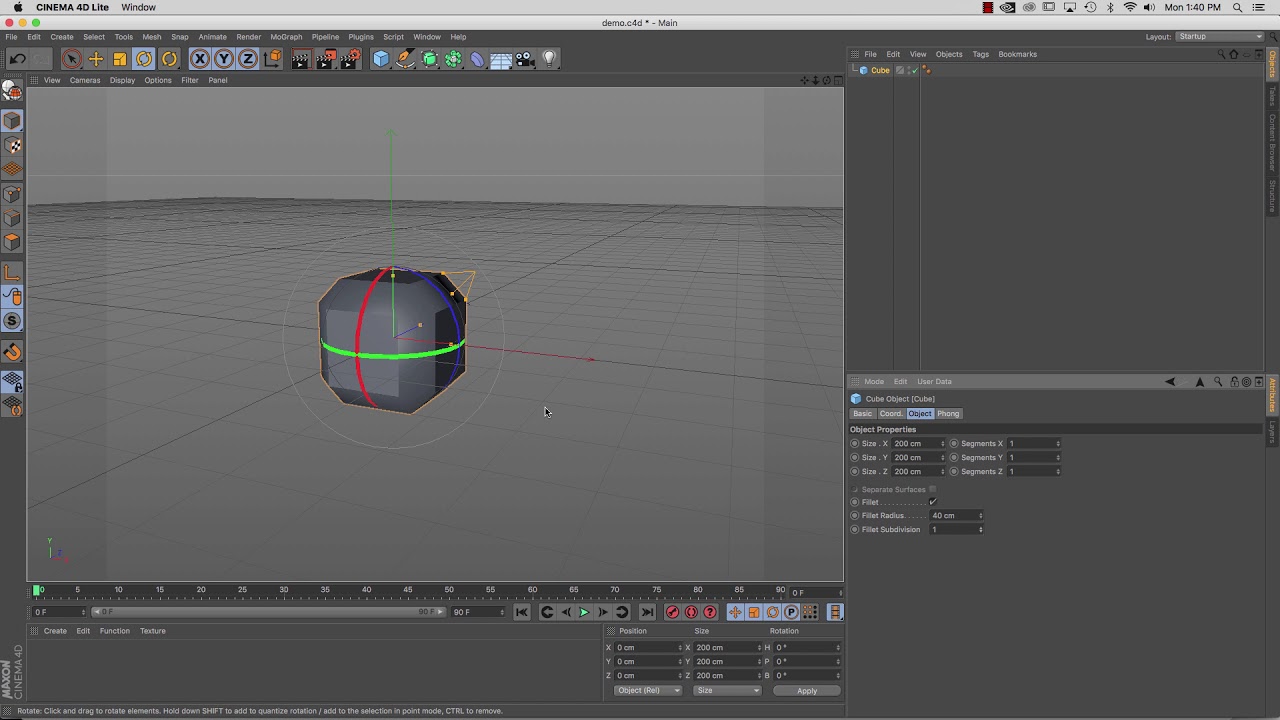Screen dimensions: 1280x720
Task: Click the Apply button
Action: pyautogui.click(x=807, y=691)
